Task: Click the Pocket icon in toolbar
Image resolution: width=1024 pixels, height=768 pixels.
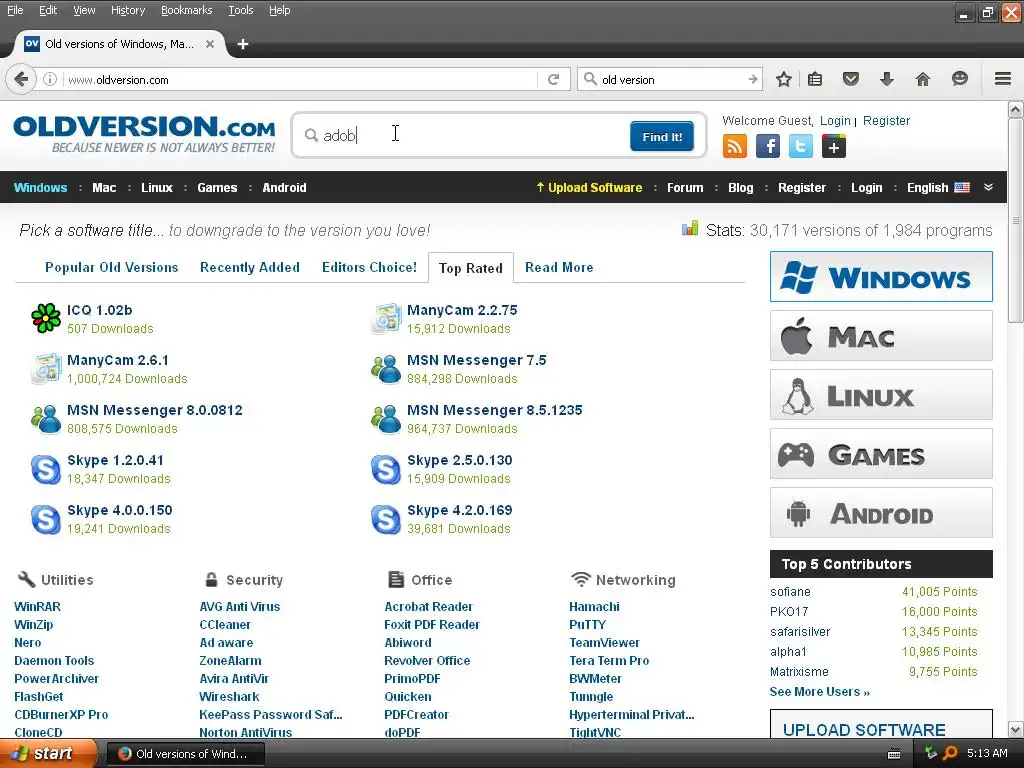Action: click(850, 80)
